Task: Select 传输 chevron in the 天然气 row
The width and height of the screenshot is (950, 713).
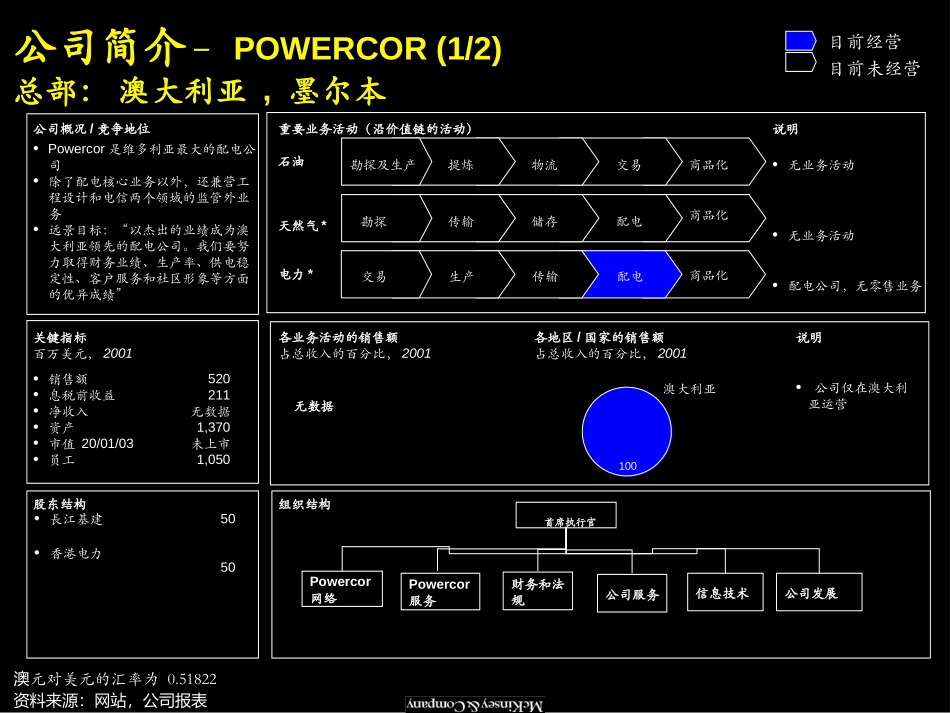Action: (x=466, y=218)
